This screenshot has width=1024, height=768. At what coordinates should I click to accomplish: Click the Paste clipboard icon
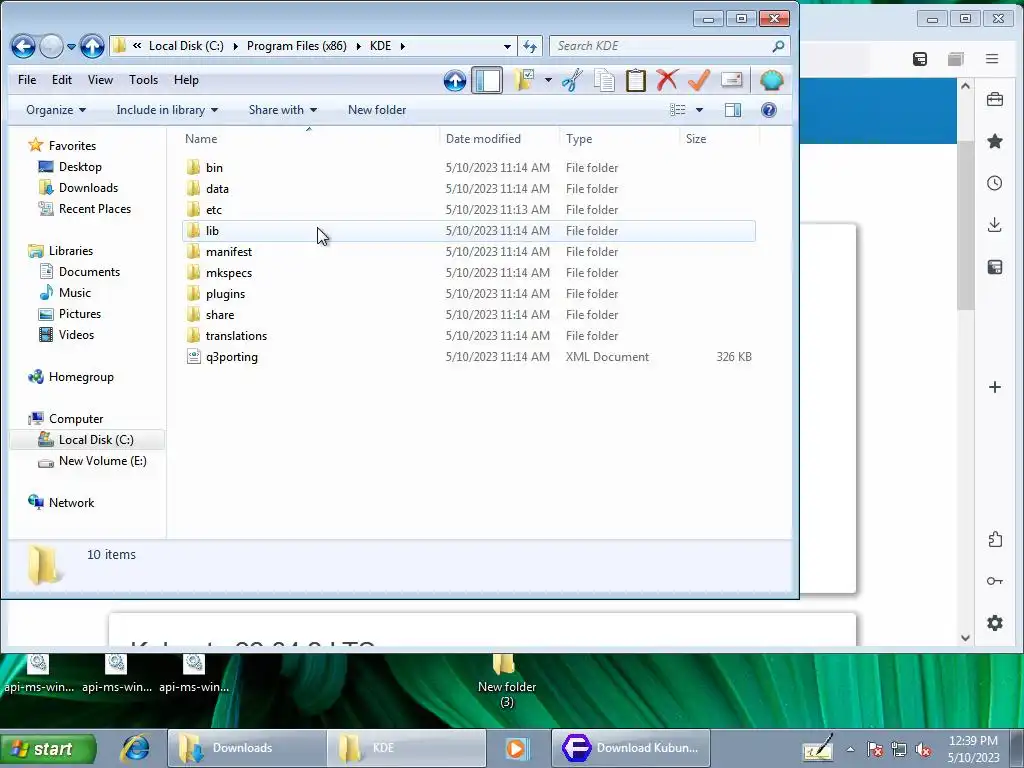[635, 80]
